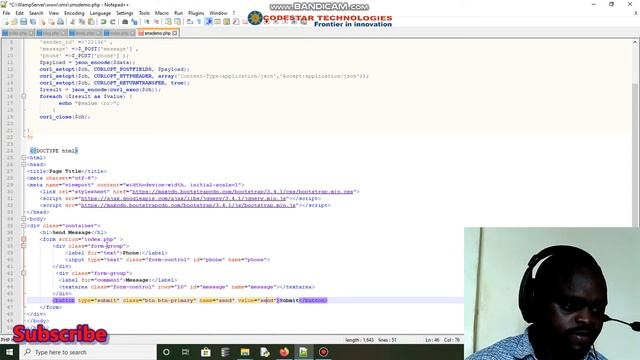This screenshot has width=640, height=360.
Task: Open Task View from taskbar
Action: [x=186, y=352]
